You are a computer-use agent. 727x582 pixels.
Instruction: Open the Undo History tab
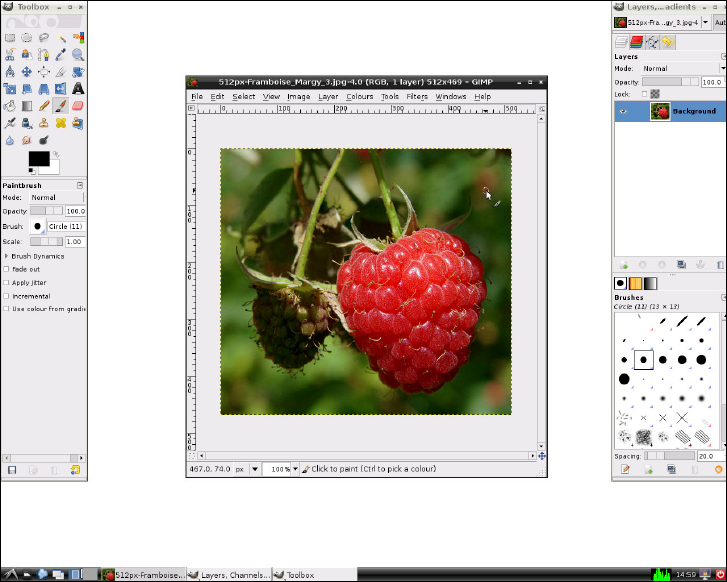point(667,42)
